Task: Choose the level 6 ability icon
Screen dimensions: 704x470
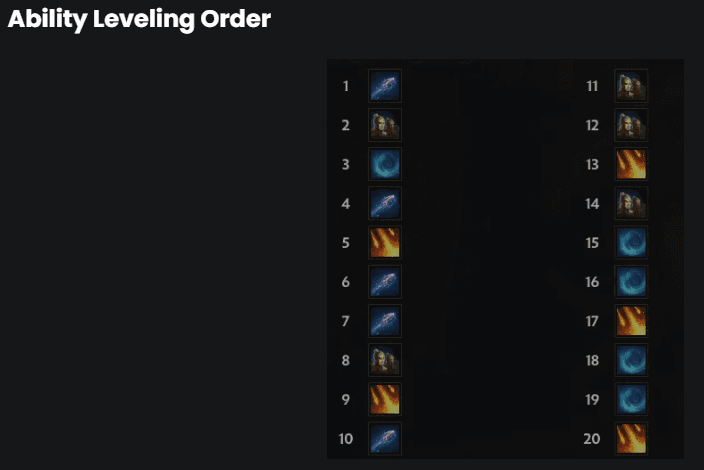Action: [x=385, y=282]
